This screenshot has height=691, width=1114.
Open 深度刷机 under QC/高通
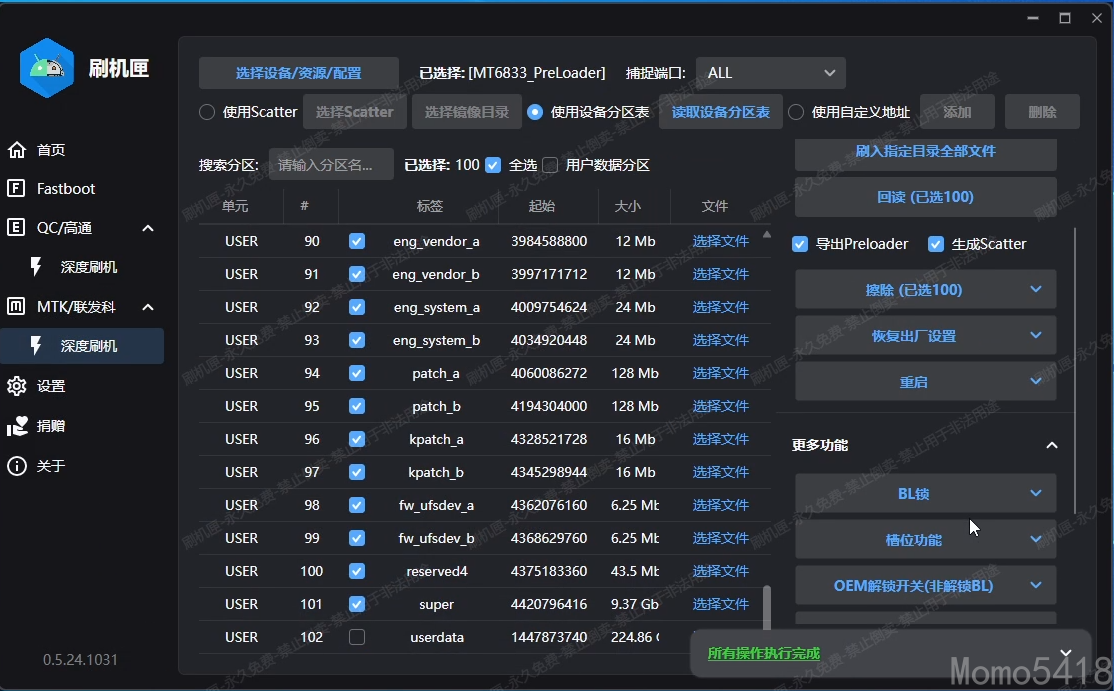pyautogui.click(x=88, y=267)
